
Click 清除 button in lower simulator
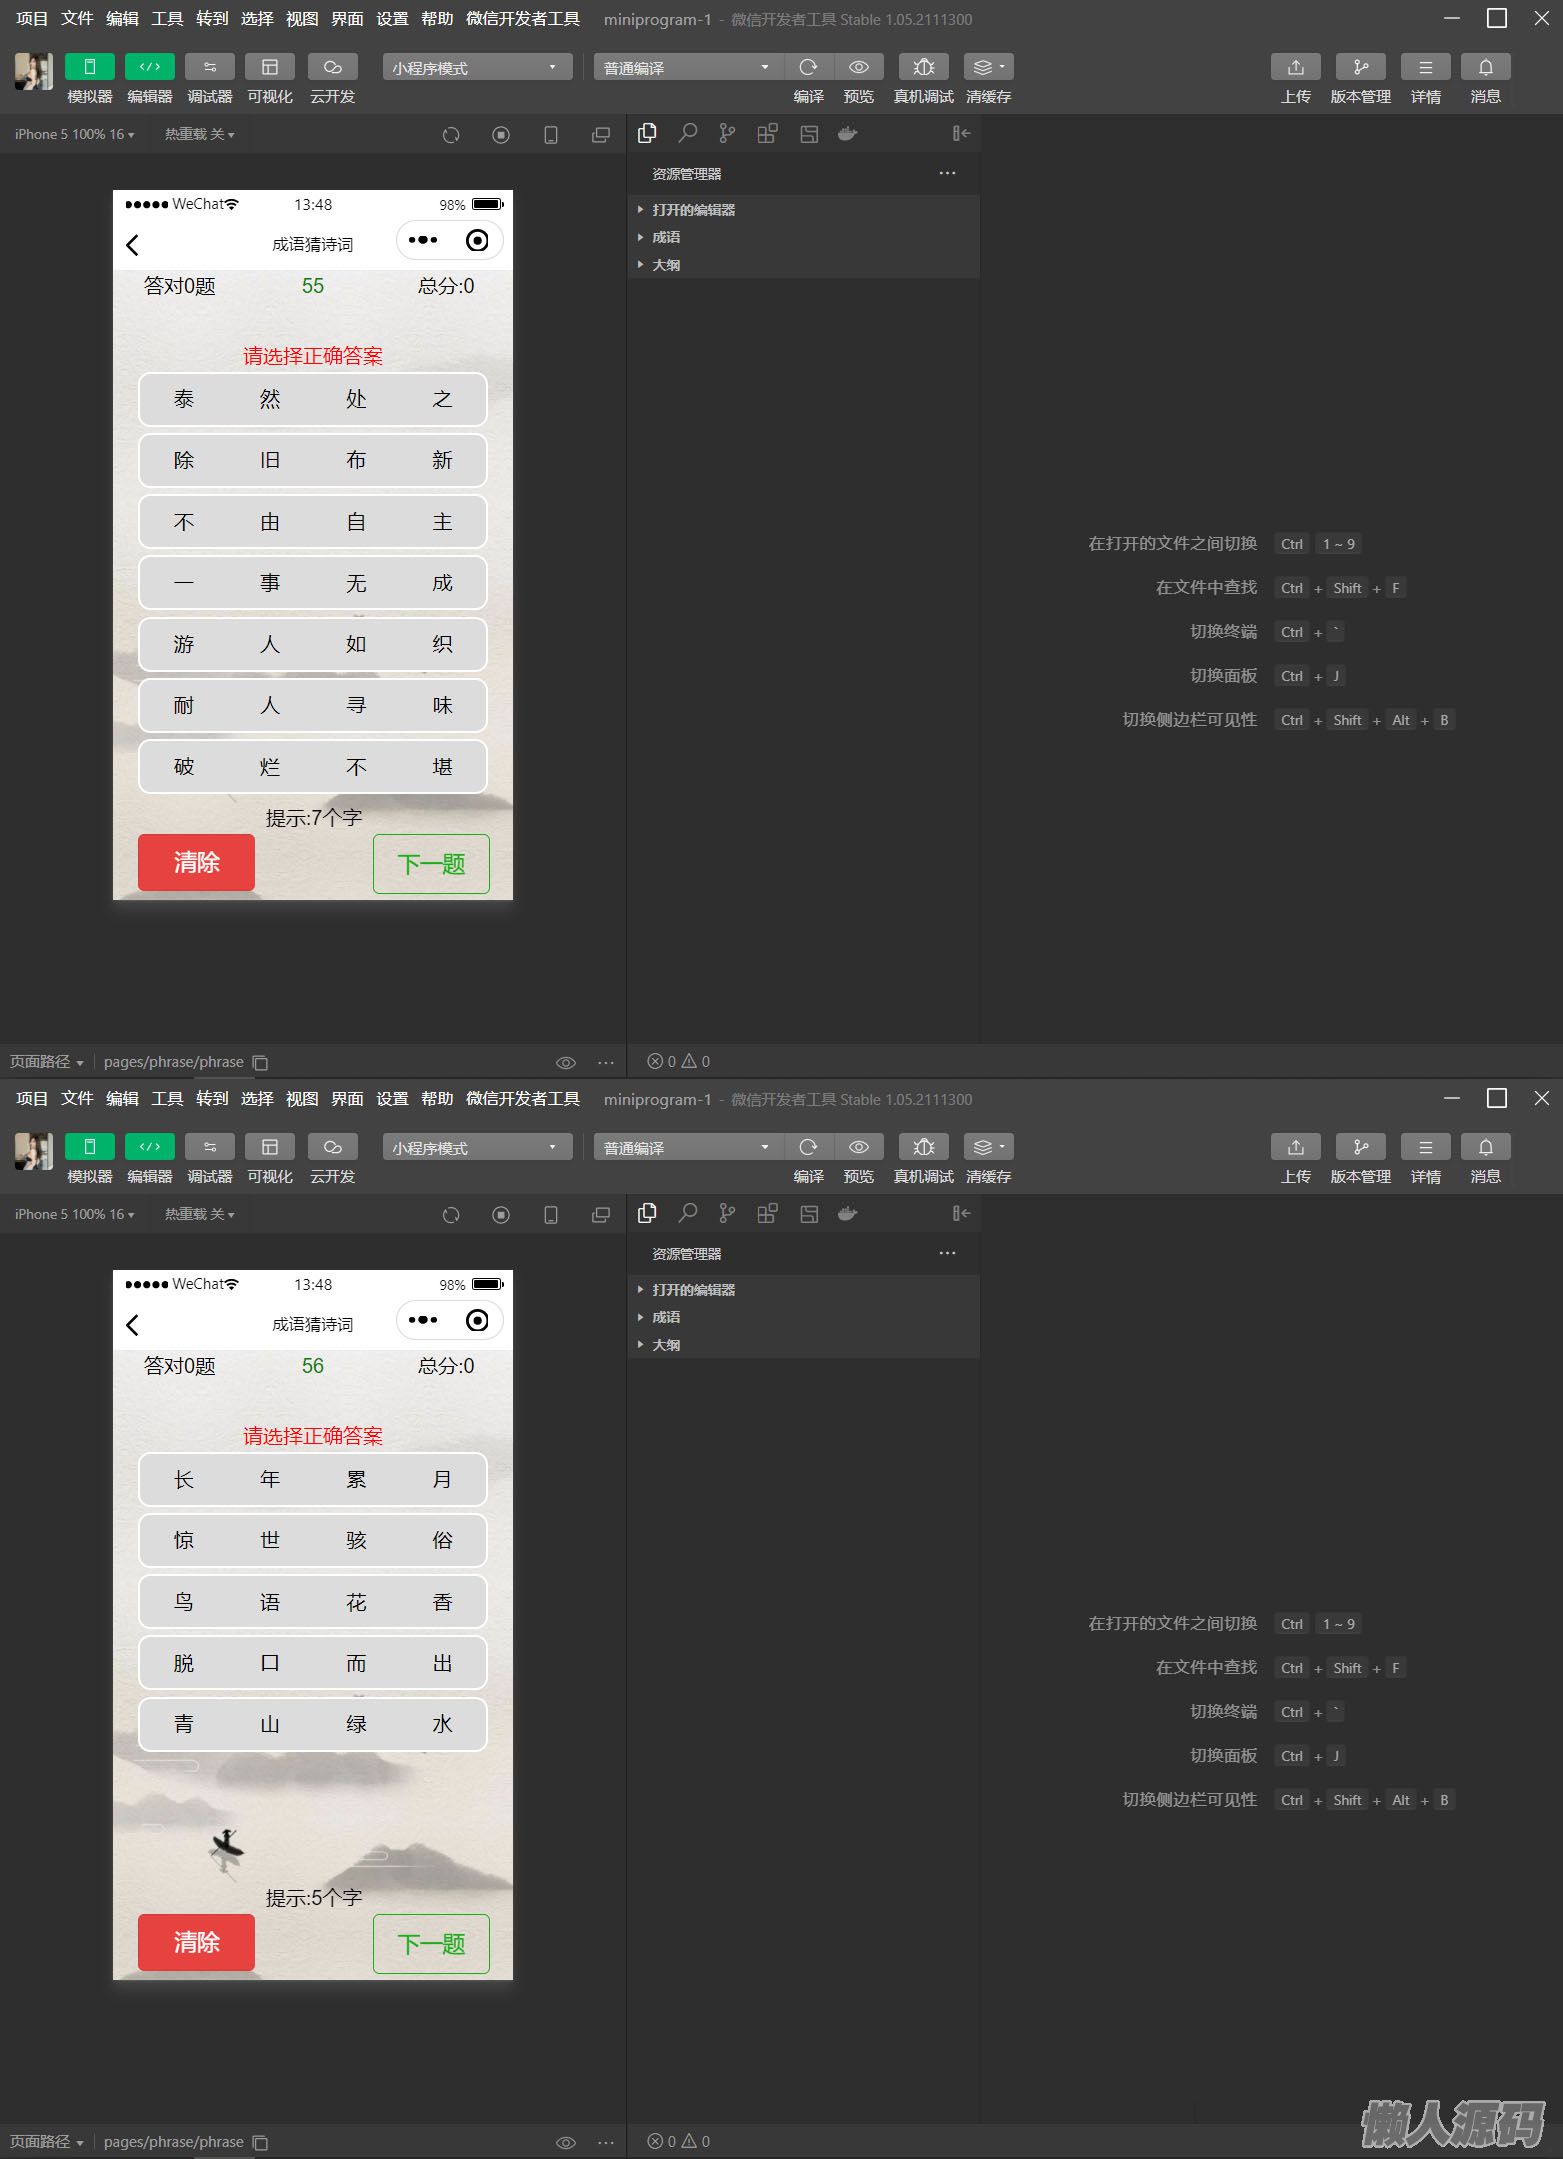[196, 1943]
